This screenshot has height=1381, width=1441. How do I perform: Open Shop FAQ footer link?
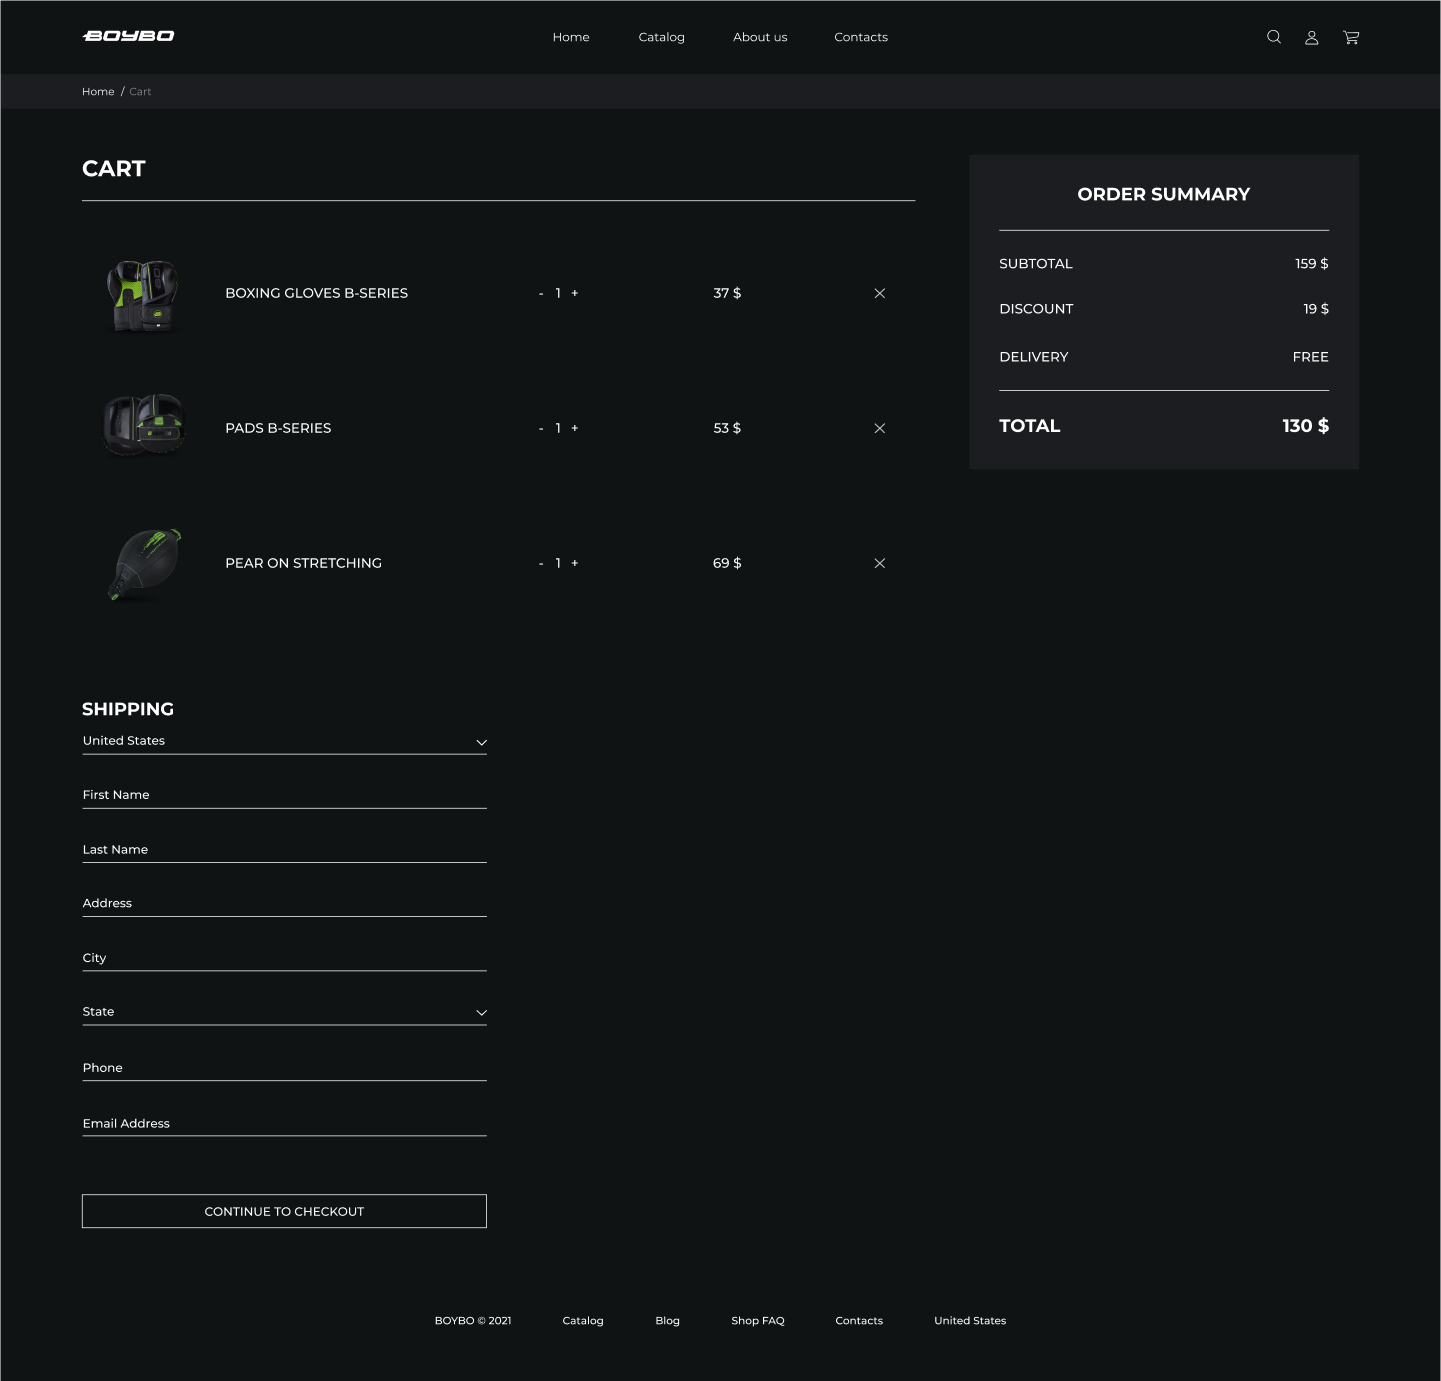pyautogui.click(x=757, y=1321)
